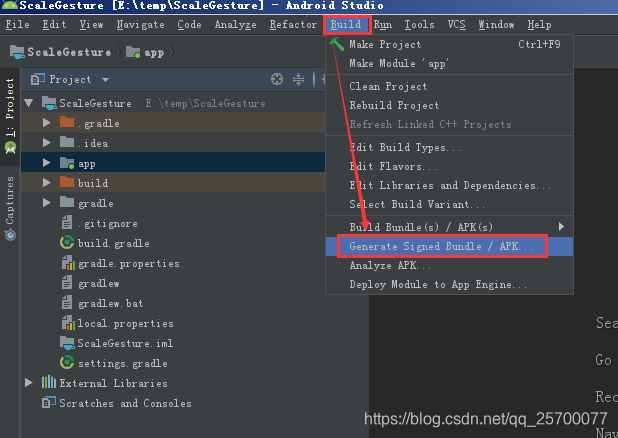The image size is (618, 438).
Task: Select the gradle folder icon in the tree
Action: pyautogui.click(x=67, y=202)
